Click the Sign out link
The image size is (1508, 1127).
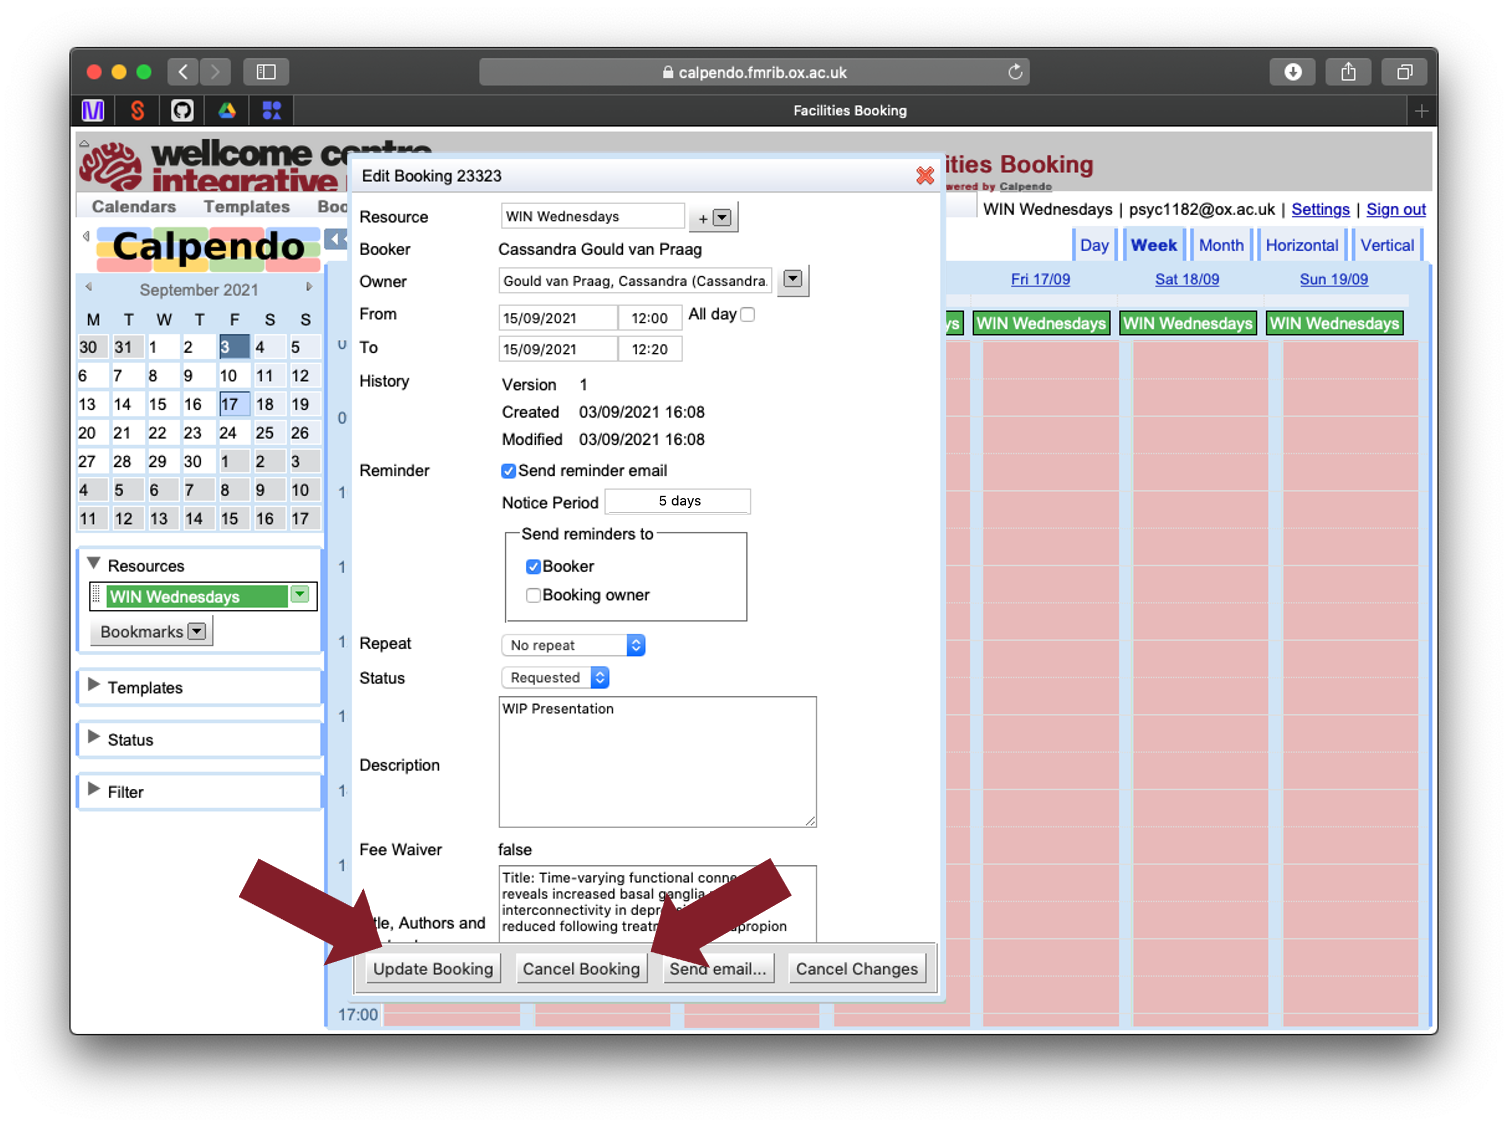click(1396, 209)
